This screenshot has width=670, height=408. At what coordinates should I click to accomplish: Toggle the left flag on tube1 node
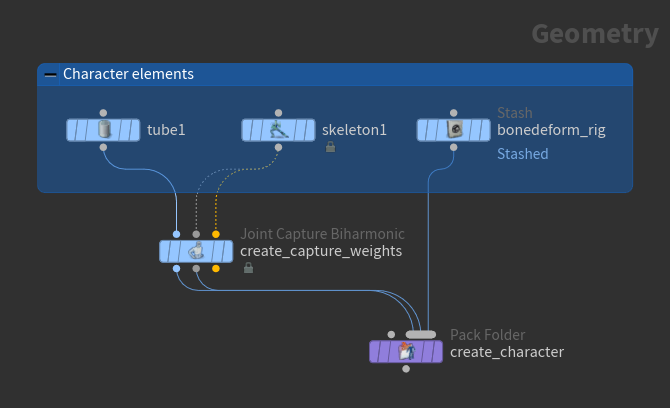(x=72, y=130)
